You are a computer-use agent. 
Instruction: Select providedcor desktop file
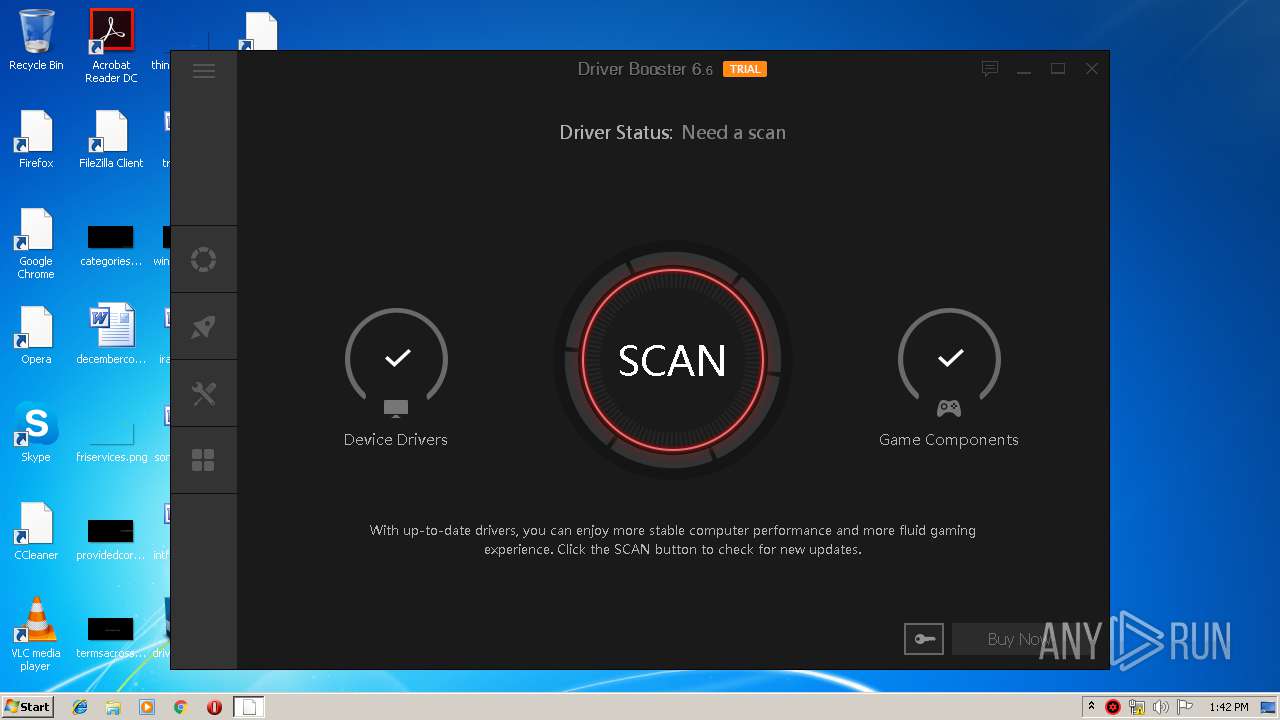click(111, 540)
